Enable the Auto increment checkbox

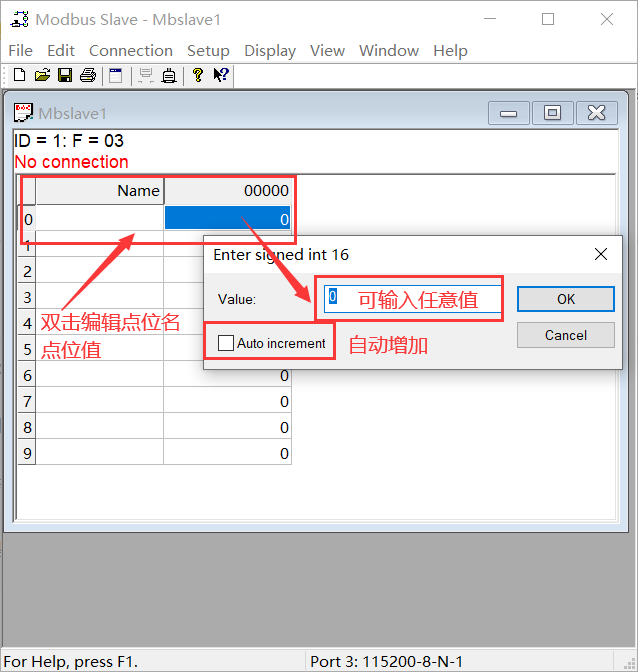(226, 343)
